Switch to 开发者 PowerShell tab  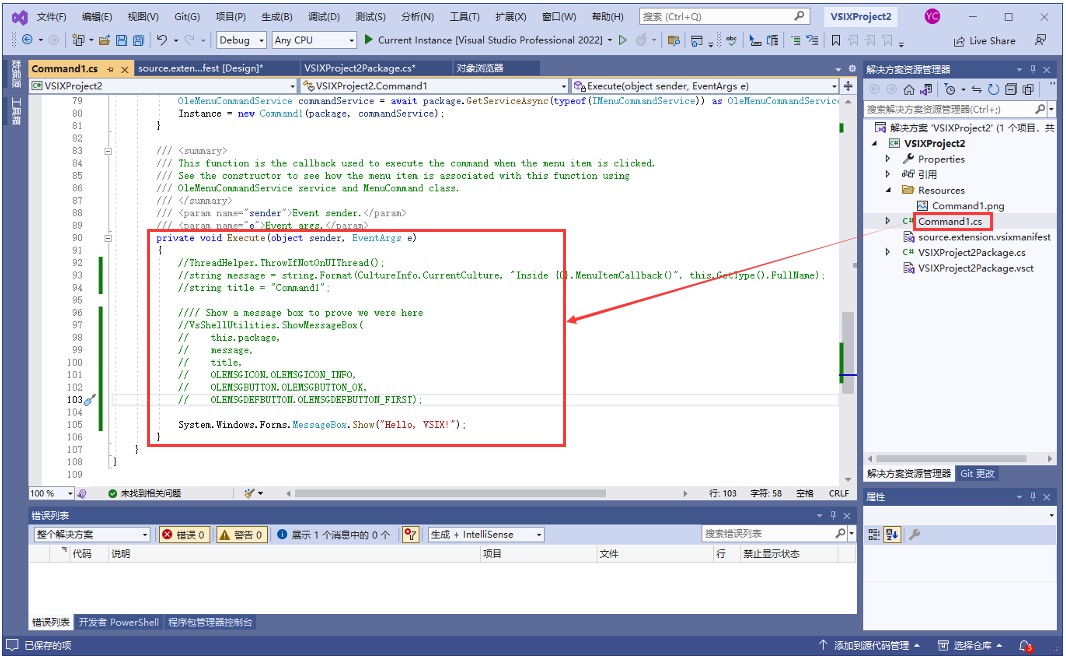pos(119,622)
